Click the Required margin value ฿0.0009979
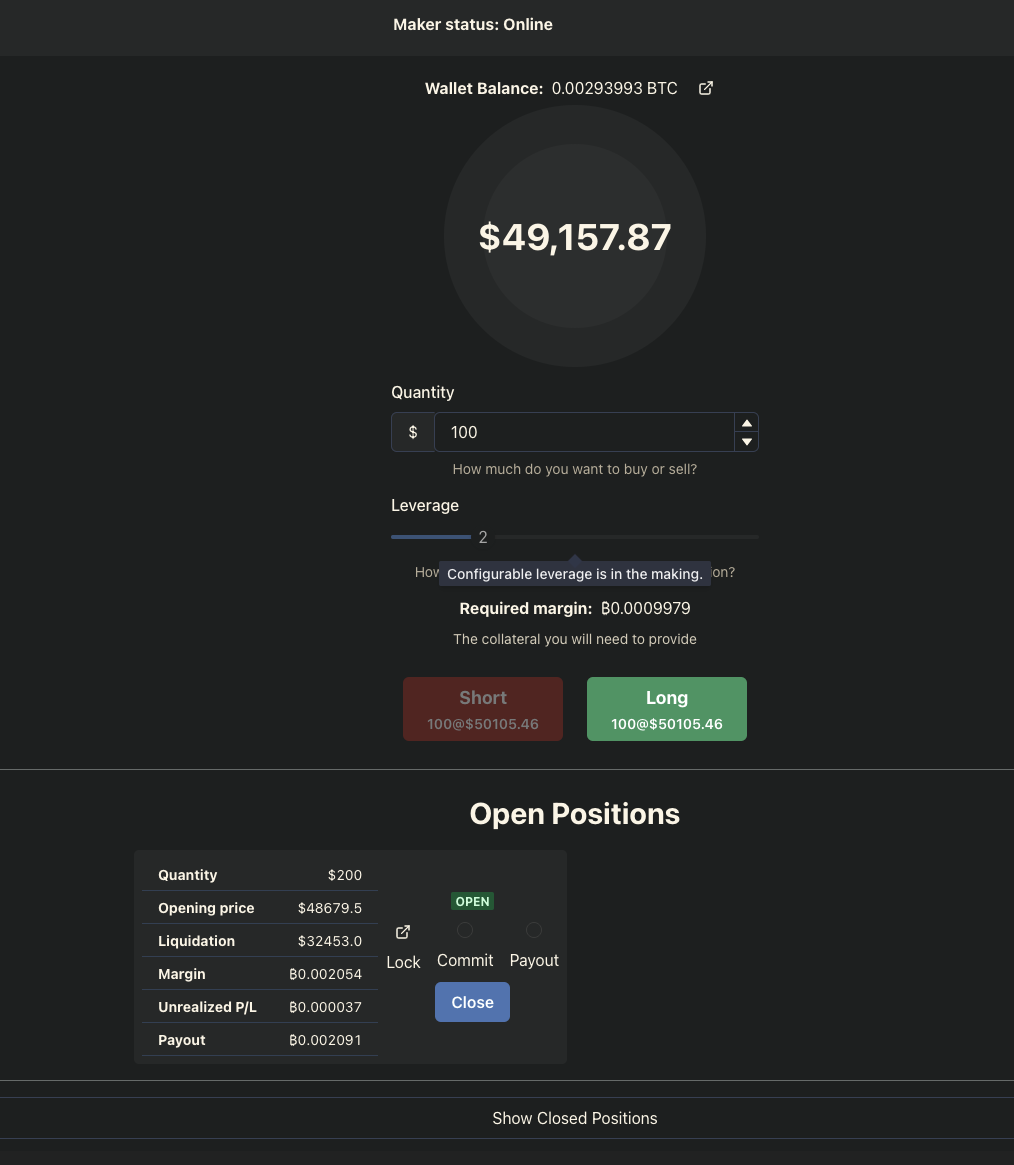Screen dimensions: 1014x1165 click(x=645, y=608)
